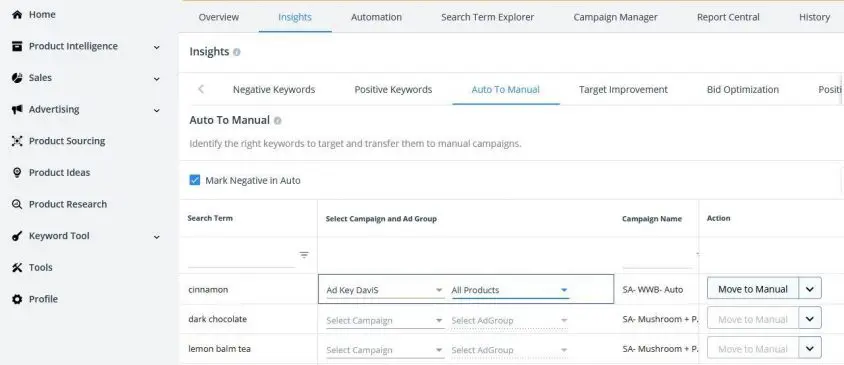Expand the Product Intelligence menu chevron
The image size is (844, 365).
pyautogui.click(x=157, y=47)
